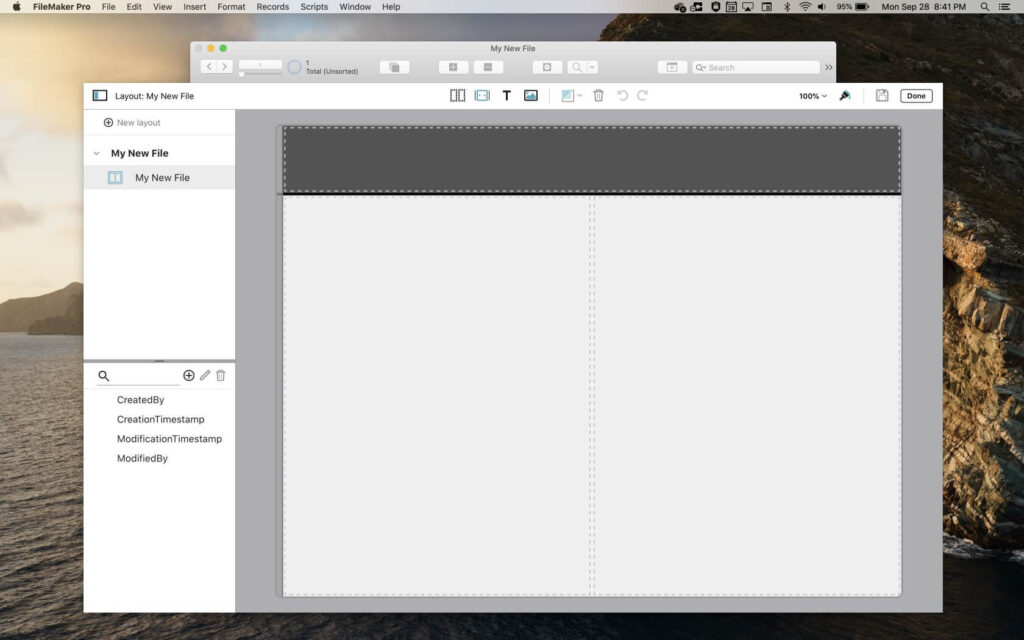Open the Insert menu
Screen dimensions: 1024x640
[194, 7]
